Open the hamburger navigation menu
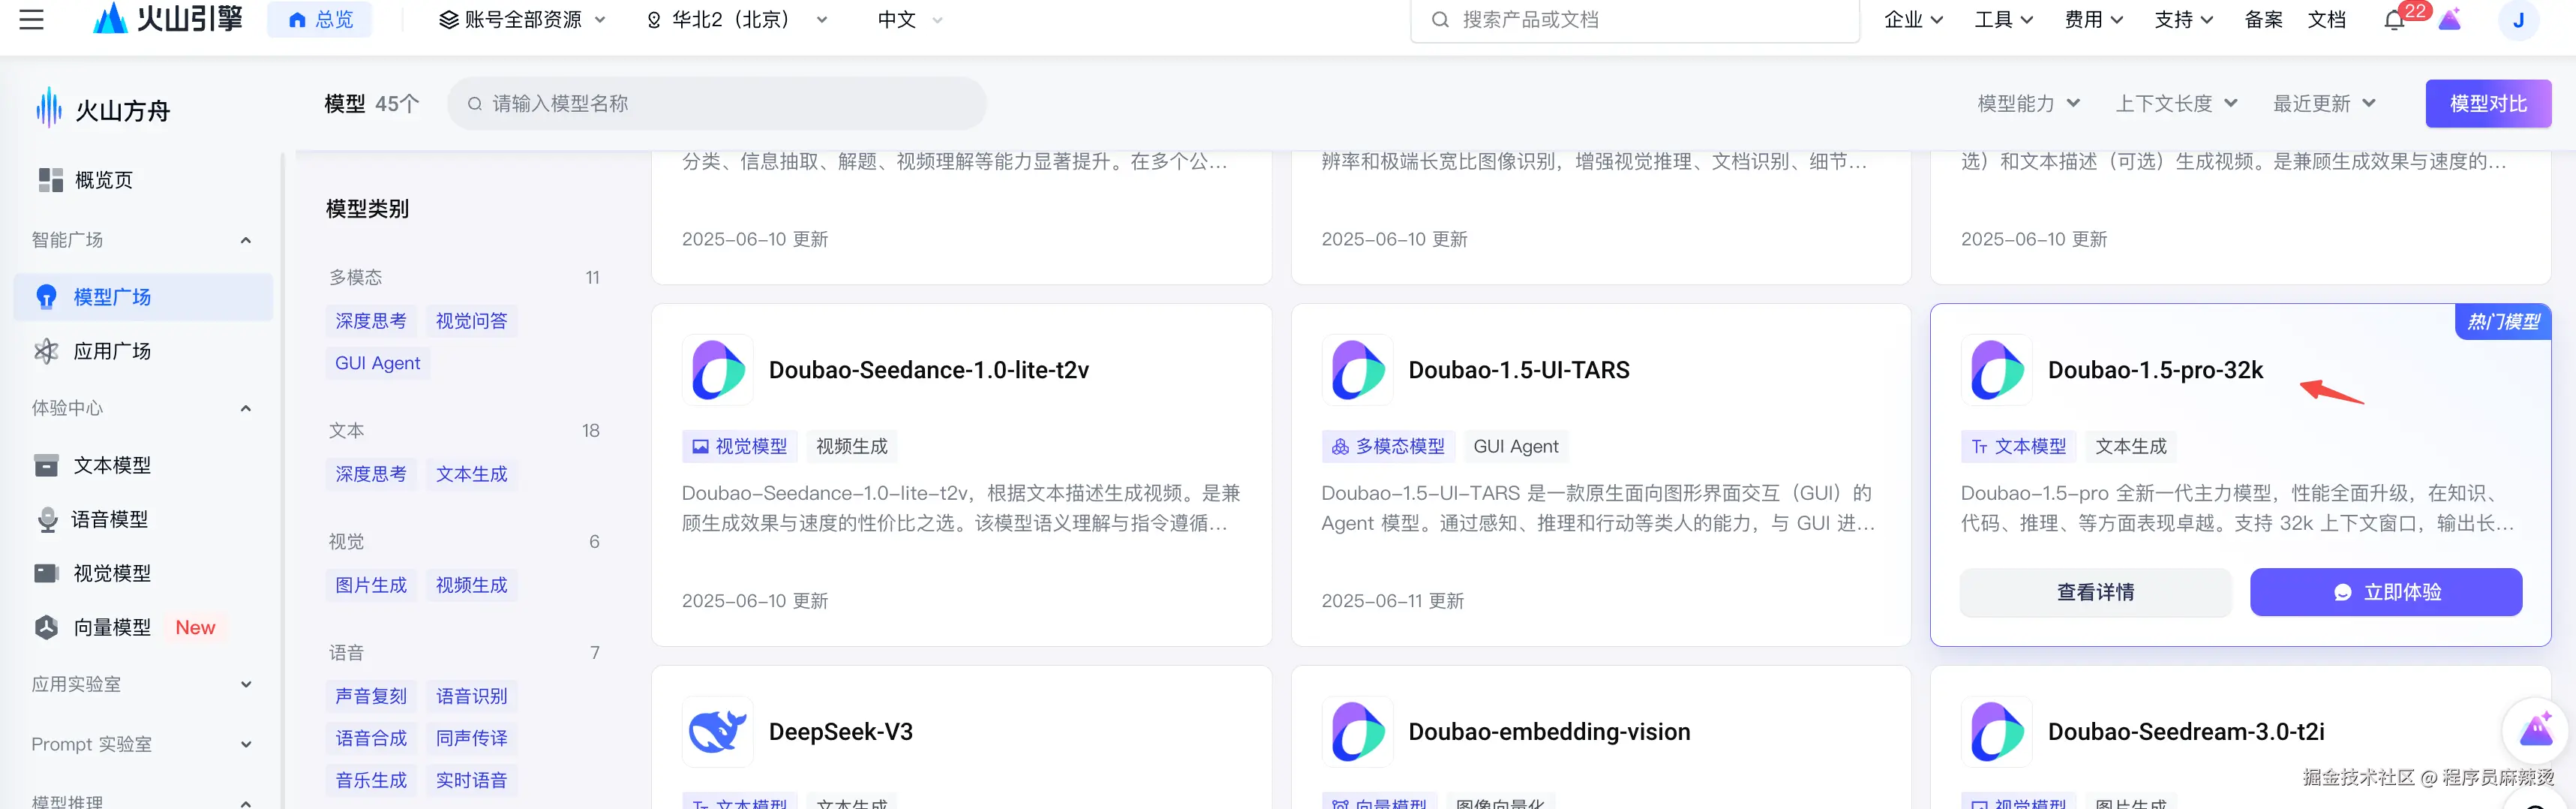 pos(31,19)
